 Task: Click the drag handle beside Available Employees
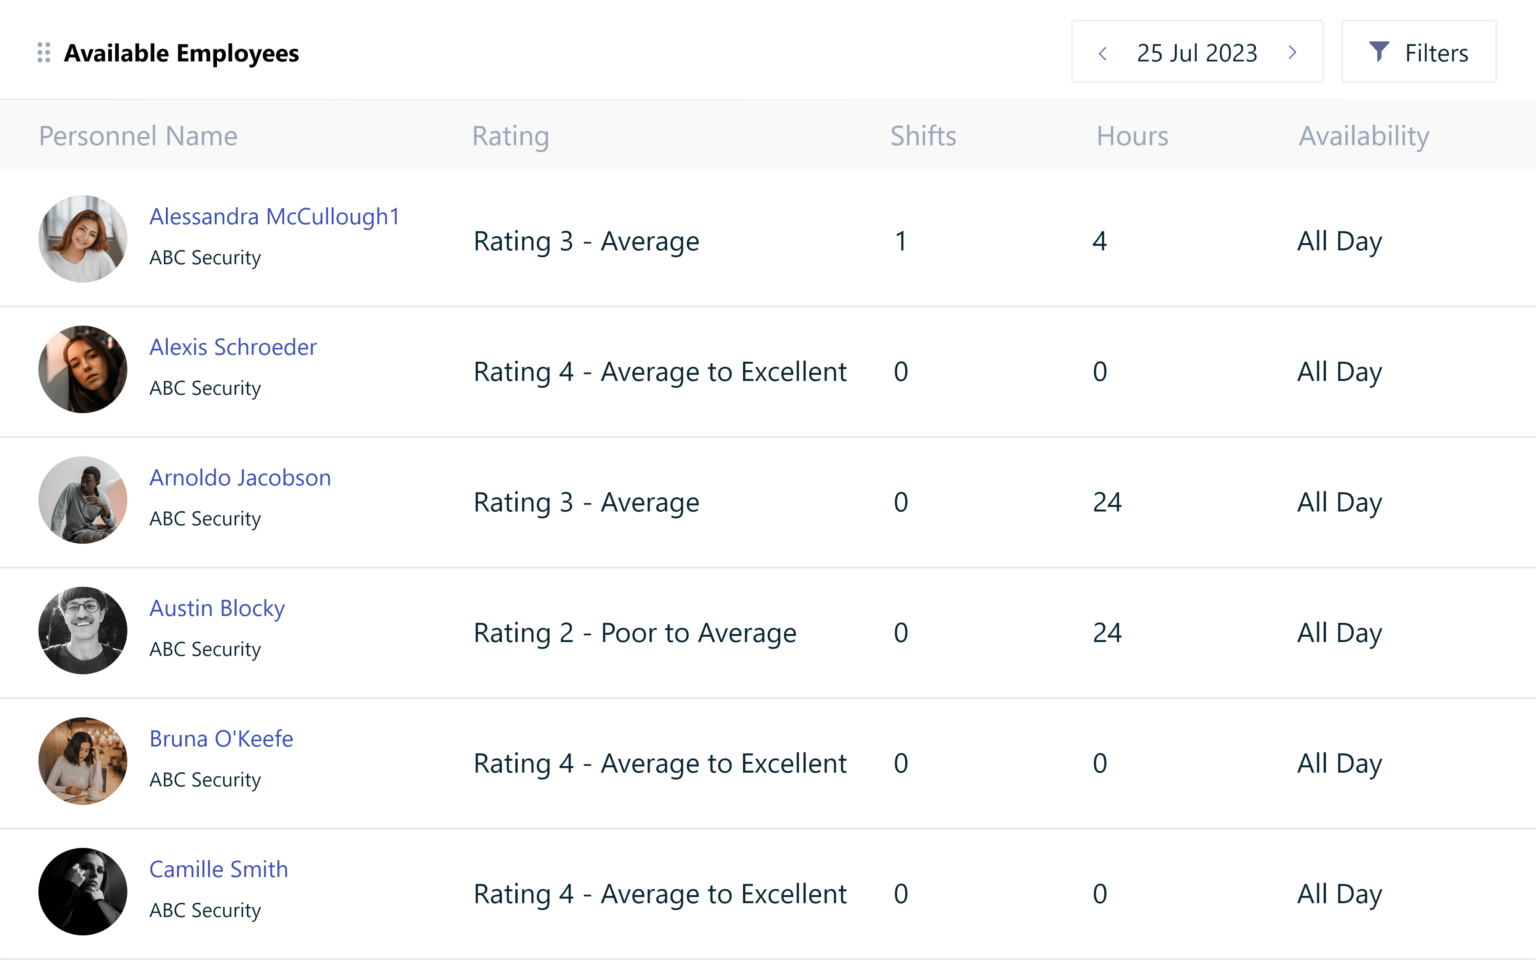(43, 53)
